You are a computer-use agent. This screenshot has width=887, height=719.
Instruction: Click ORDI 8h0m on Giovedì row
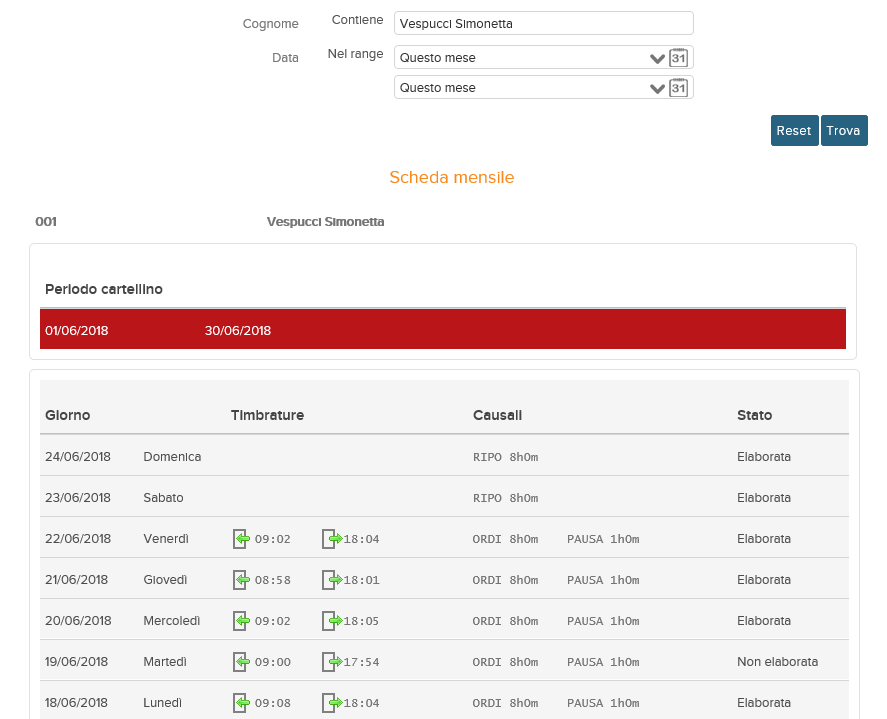tap(506, 580)
